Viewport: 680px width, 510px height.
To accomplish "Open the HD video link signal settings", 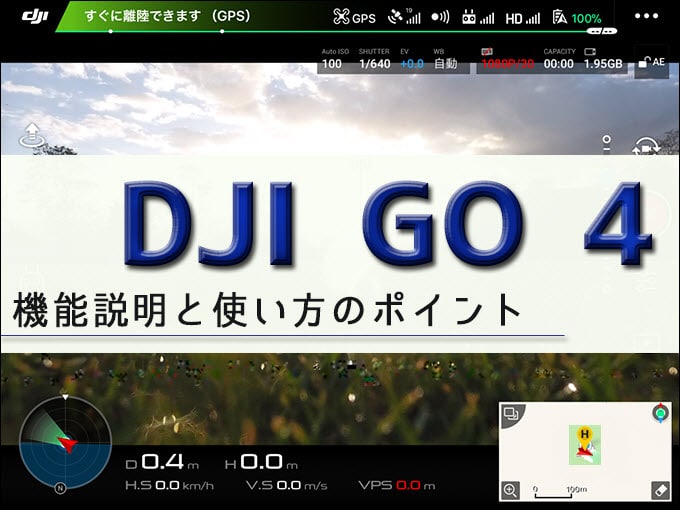I will tap(523, 18).
